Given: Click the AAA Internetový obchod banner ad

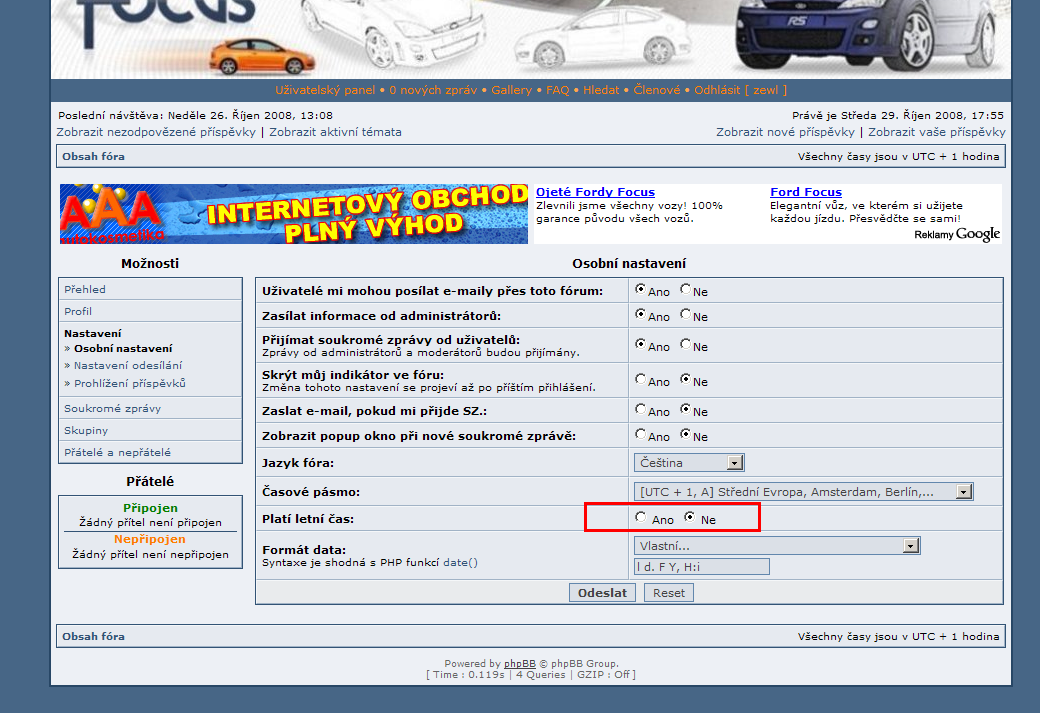Looking at the screenshot, I should coord(293,214).
